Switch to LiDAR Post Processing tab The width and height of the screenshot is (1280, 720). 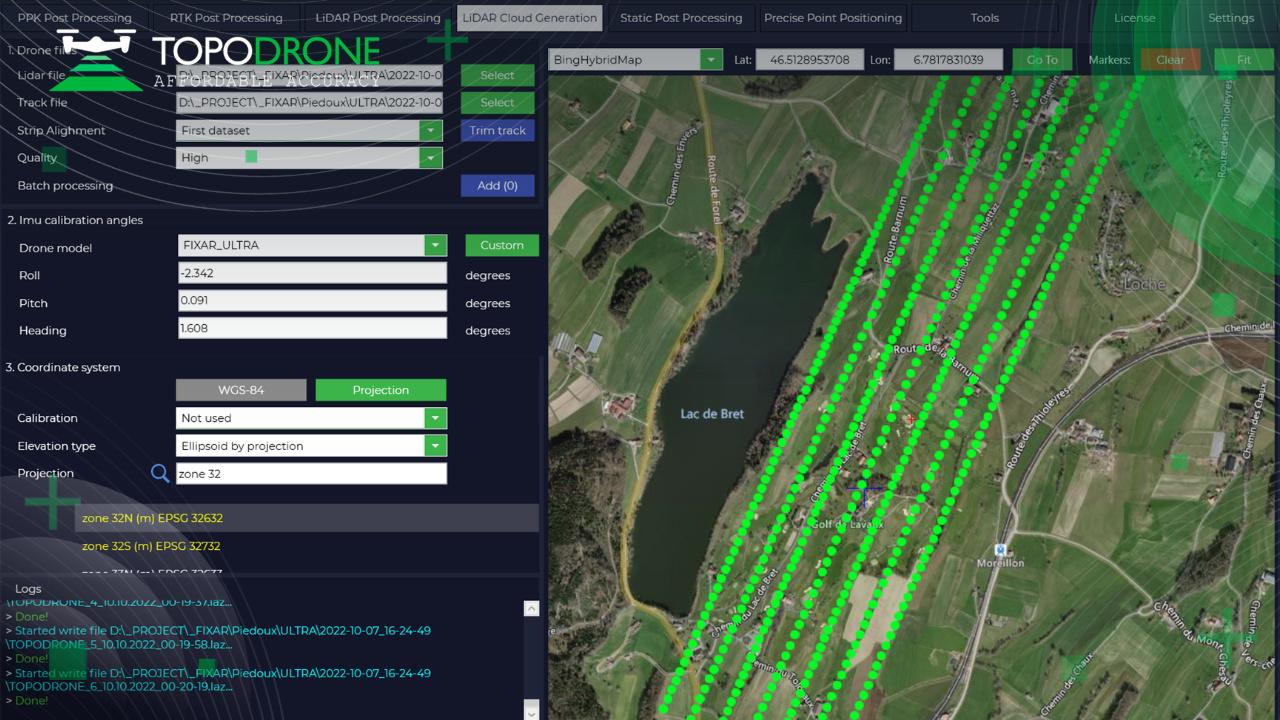point(377,18)
